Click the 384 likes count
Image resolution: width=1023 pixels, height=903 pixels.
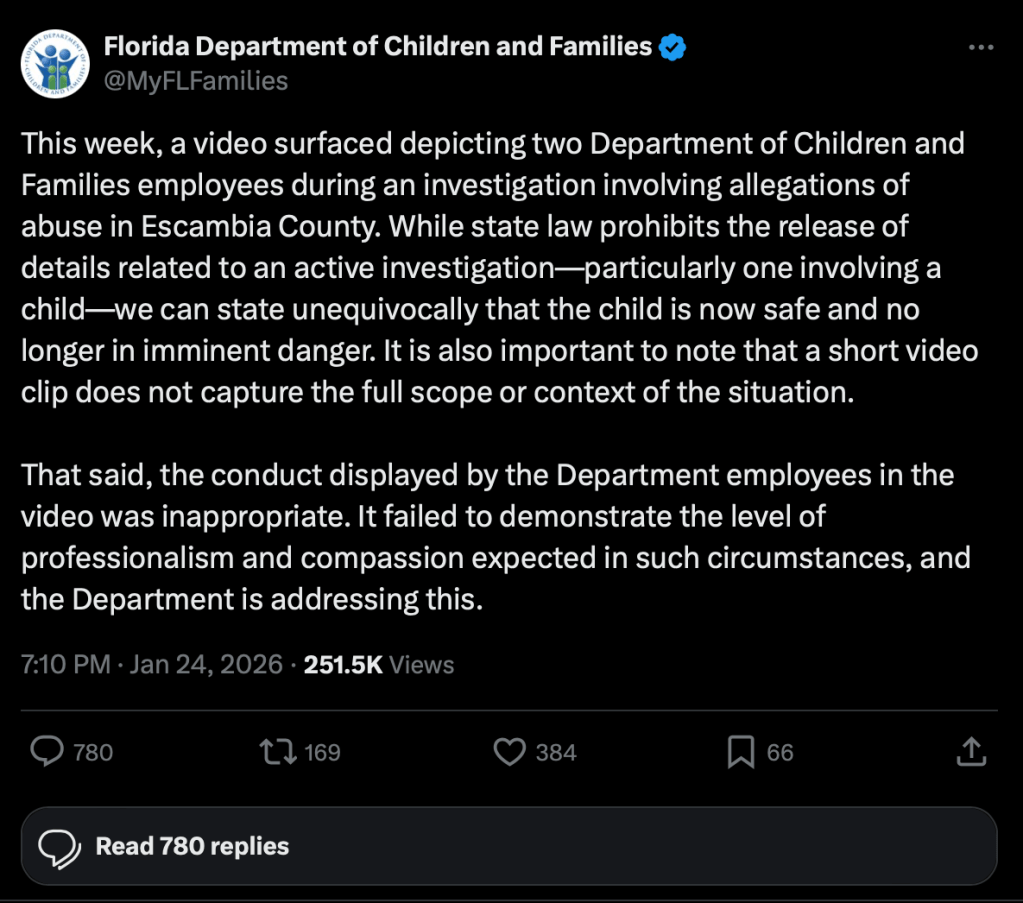point(556,752)
